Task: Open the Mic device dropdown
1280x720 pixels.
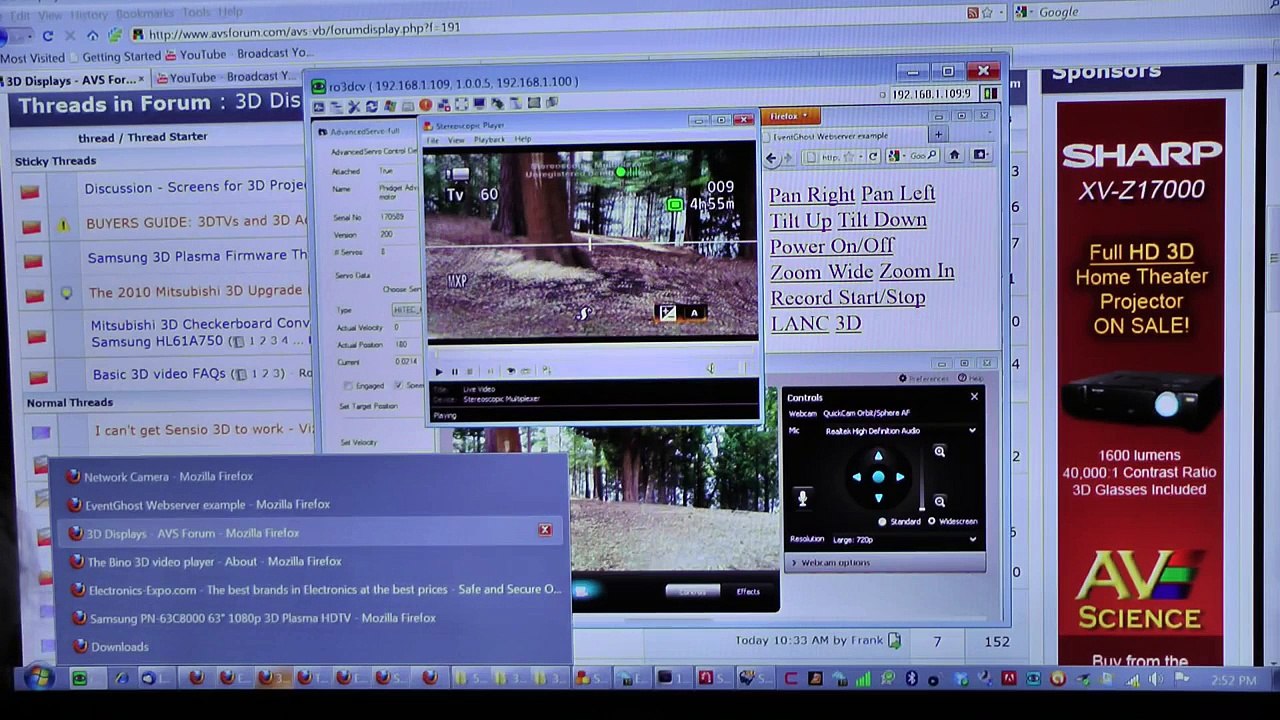Action: coord(899,431)
